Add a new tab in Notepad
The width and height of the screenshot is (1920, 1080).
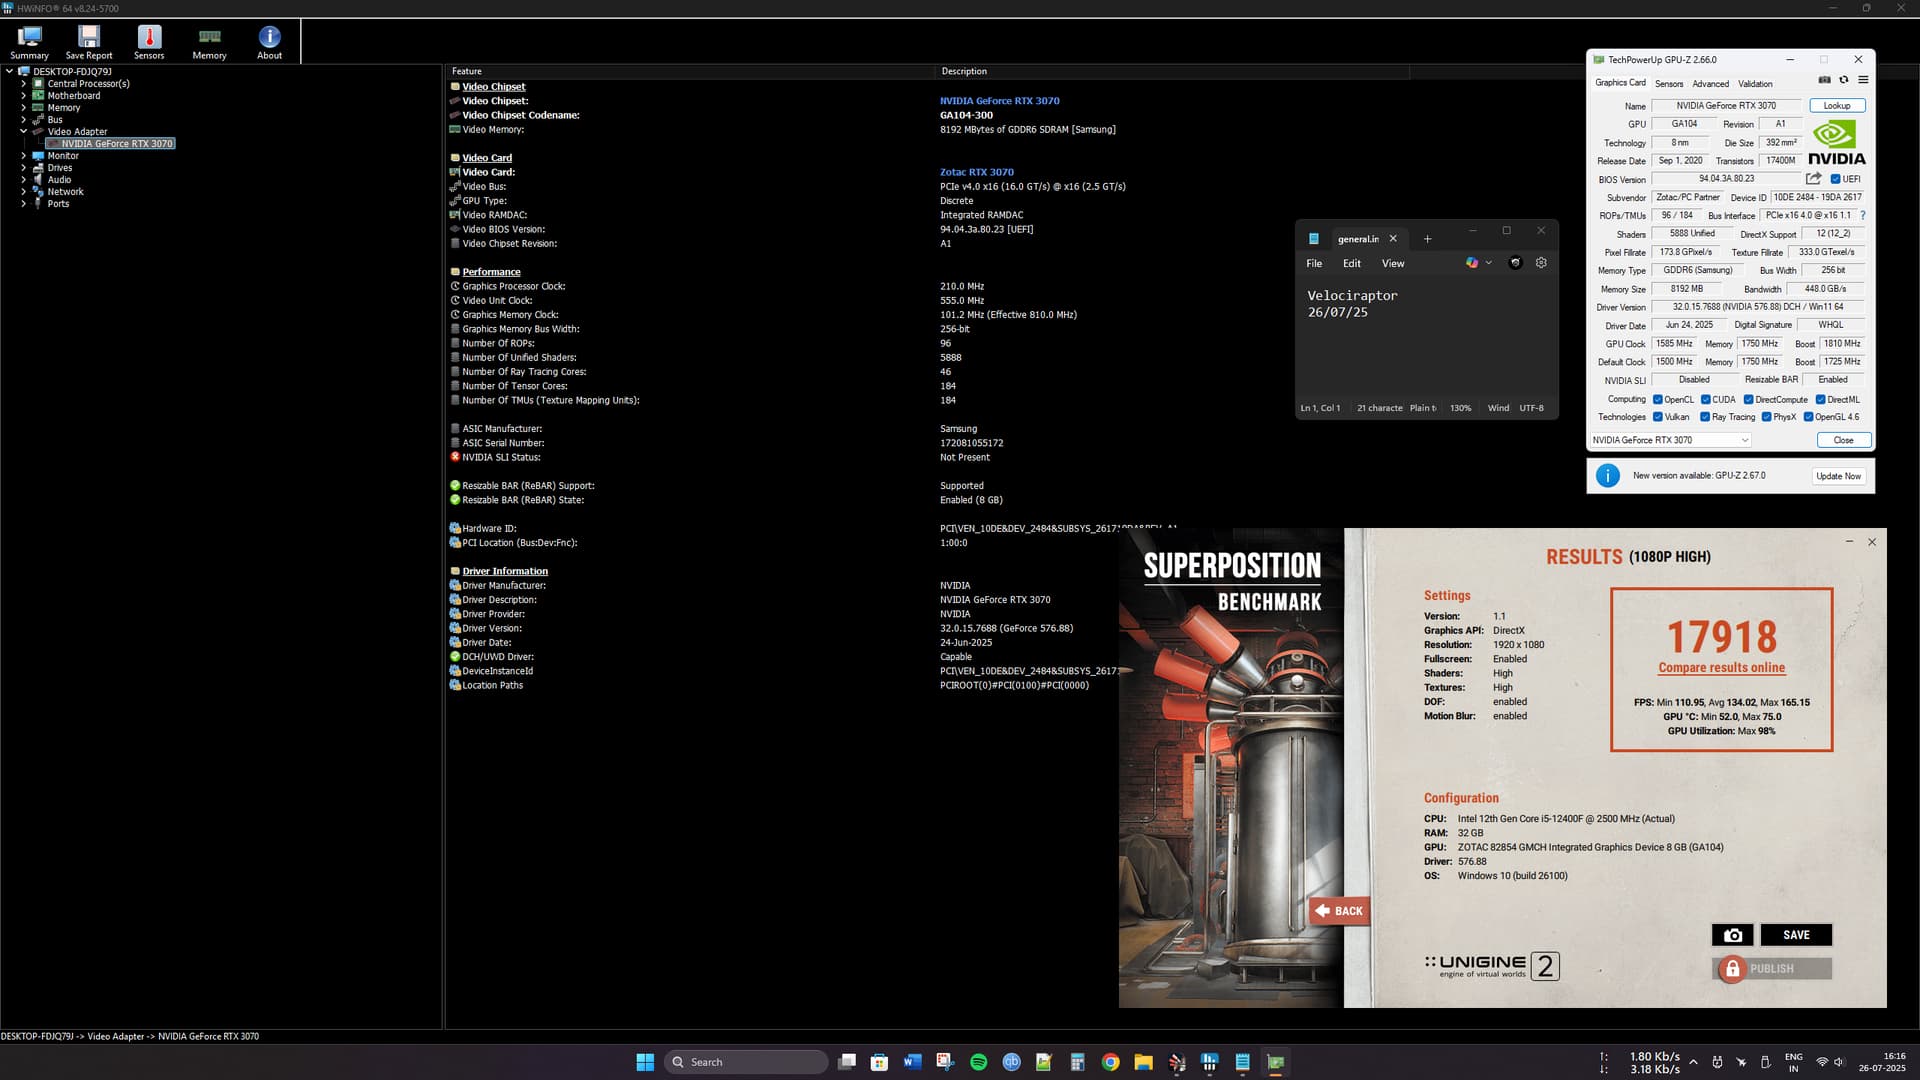(x=1427, y=239)
